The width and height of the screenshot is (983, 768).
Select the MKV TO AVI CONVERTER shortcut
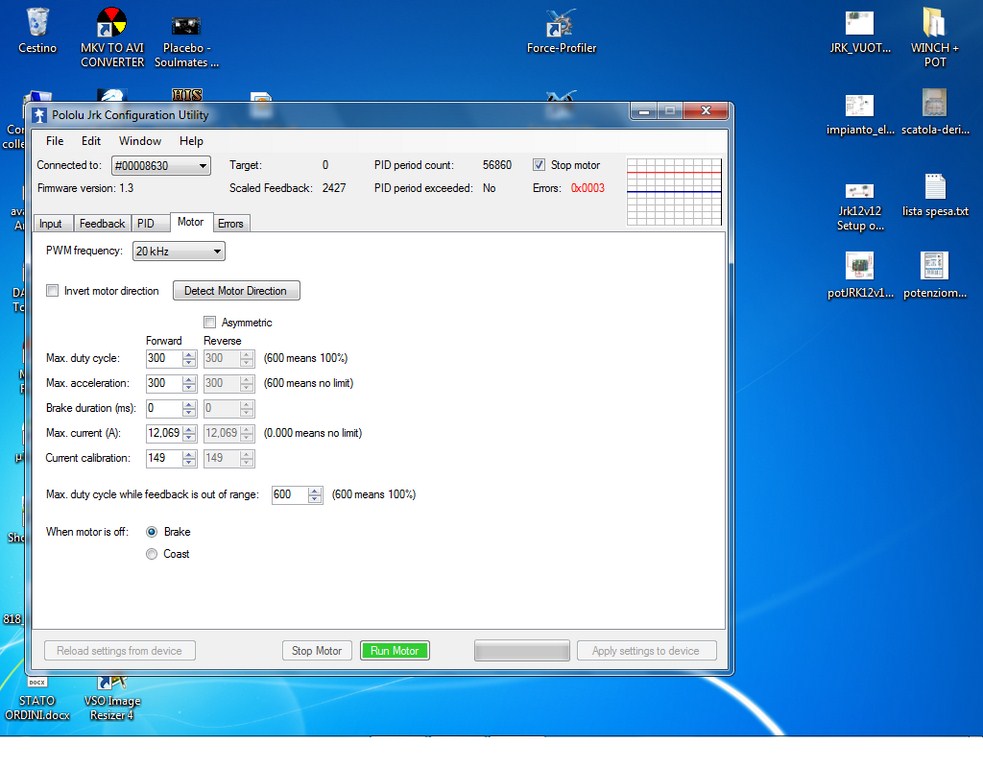(112, 38)
